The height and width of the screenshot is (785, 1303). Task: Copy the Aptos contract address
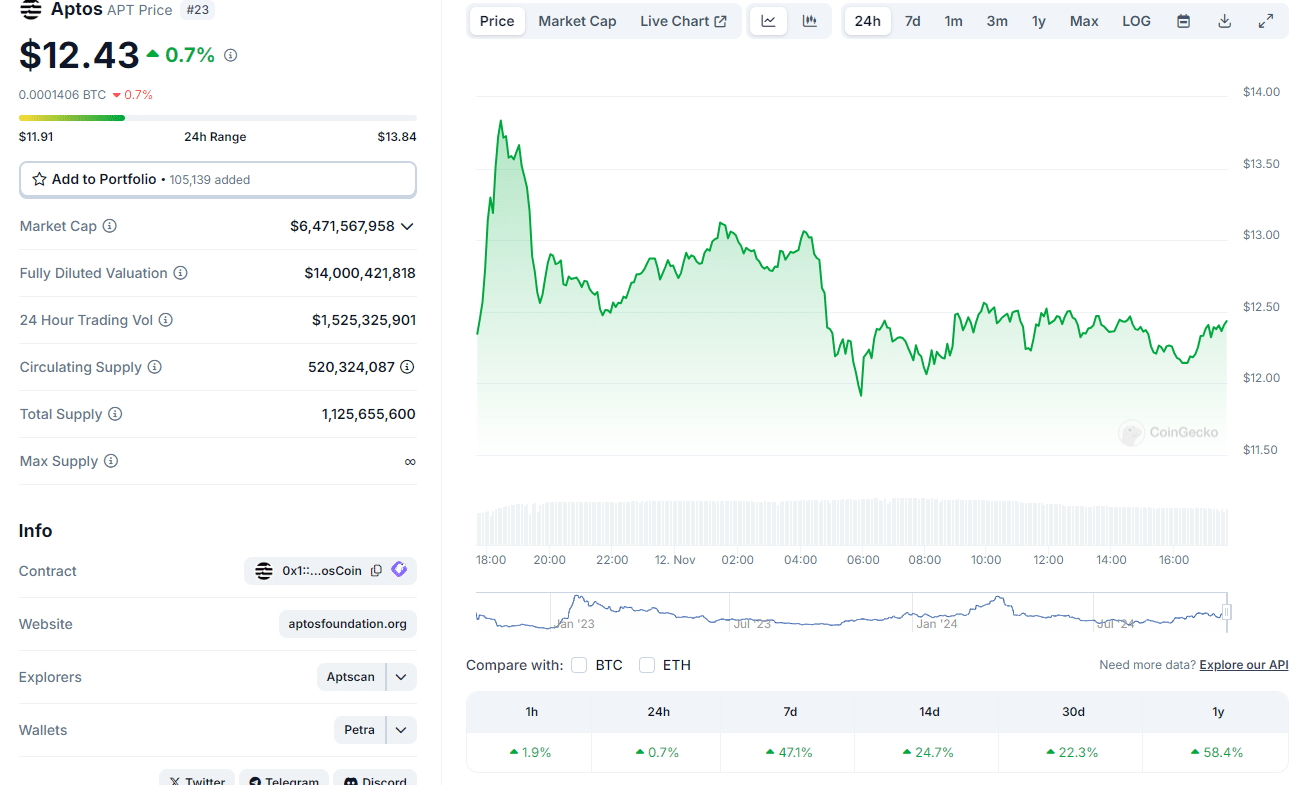376,571
